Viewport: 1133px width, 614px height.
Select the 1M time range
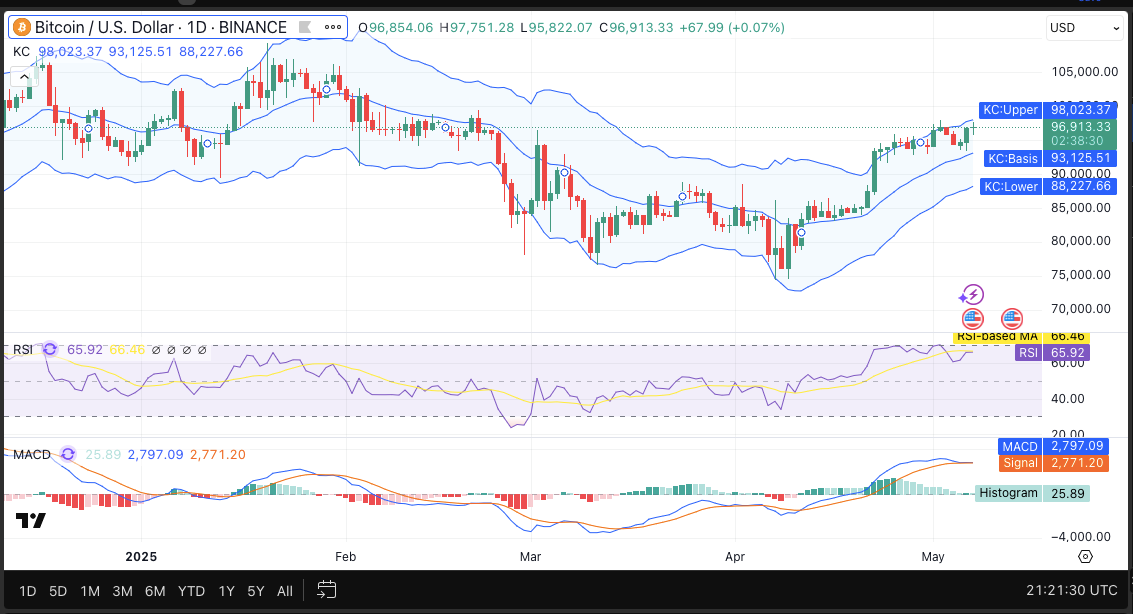click(x=90, y=591)
